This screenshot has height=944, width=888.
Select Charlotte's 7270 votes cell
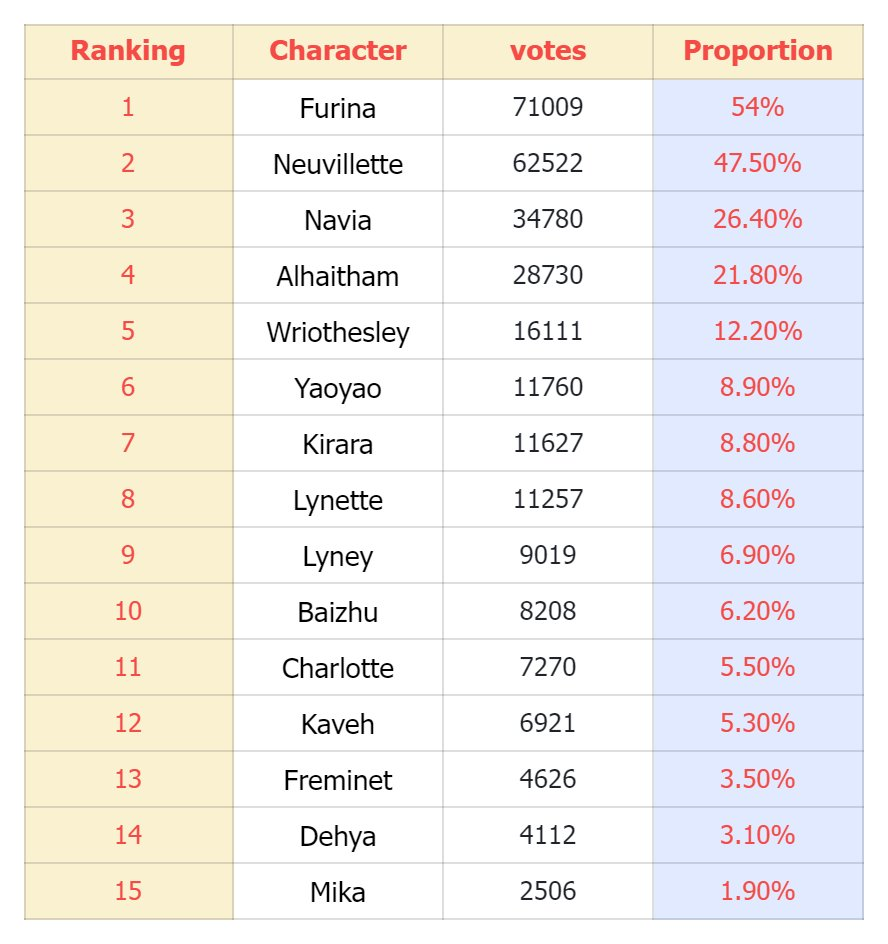coord(548,667)
